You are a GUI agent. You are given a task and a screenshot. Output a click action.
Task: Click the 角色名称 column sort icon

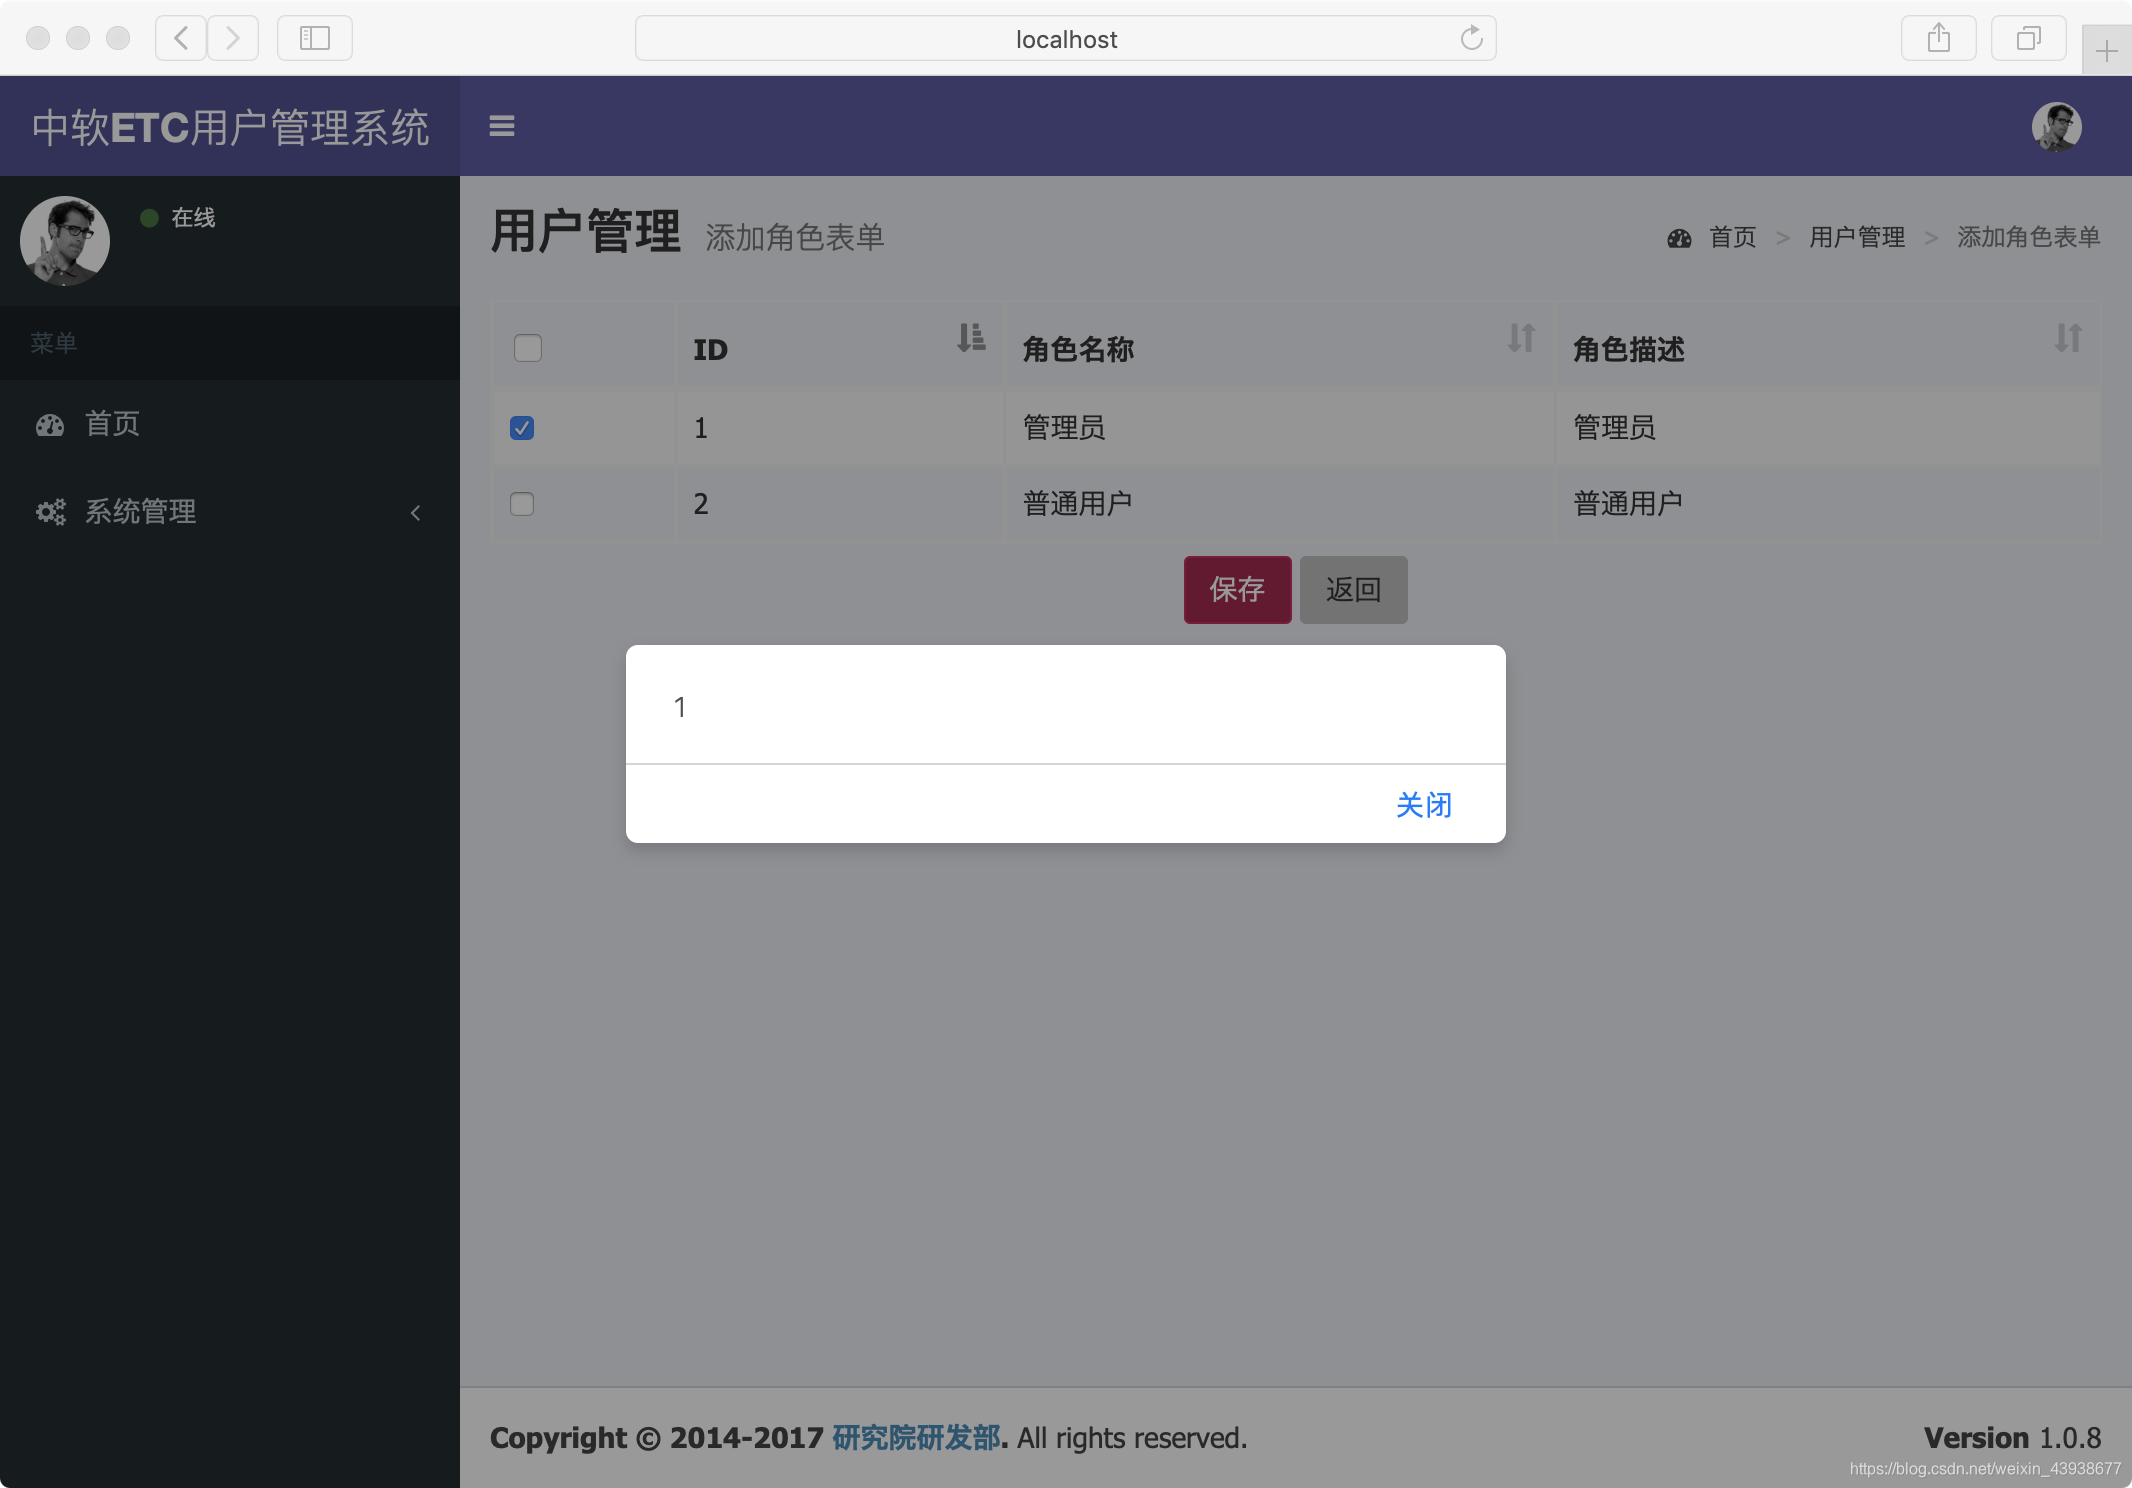[1520, 338]
